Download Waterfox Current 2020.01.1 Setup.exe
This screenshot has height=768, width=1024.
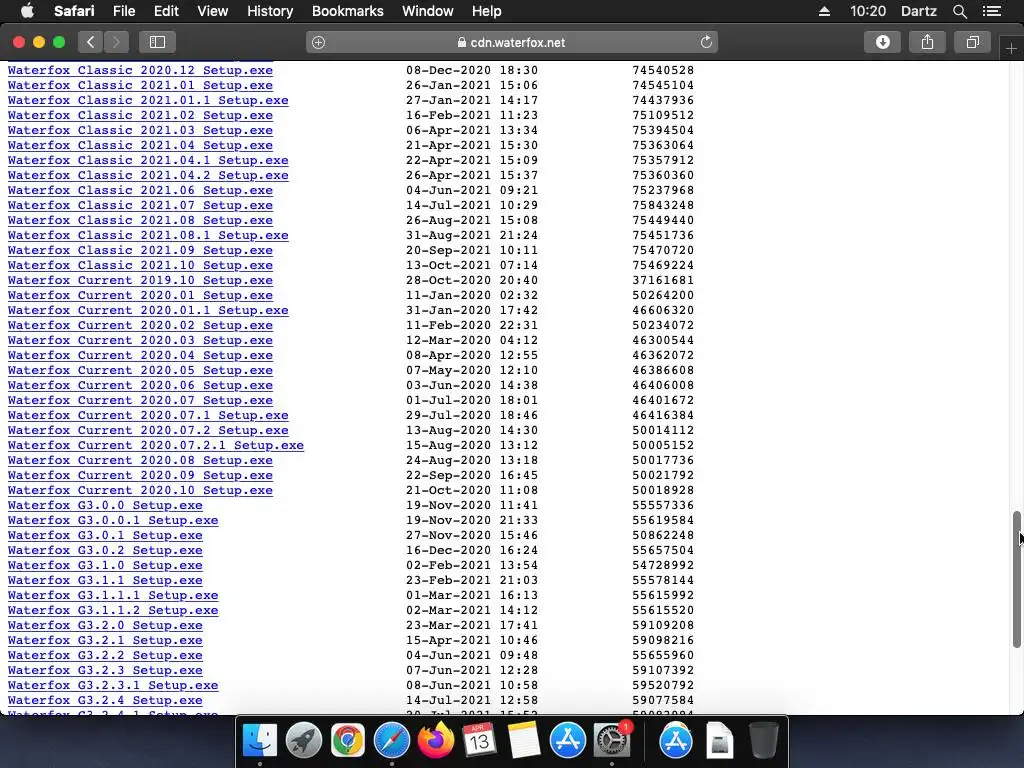click(148, 310)
